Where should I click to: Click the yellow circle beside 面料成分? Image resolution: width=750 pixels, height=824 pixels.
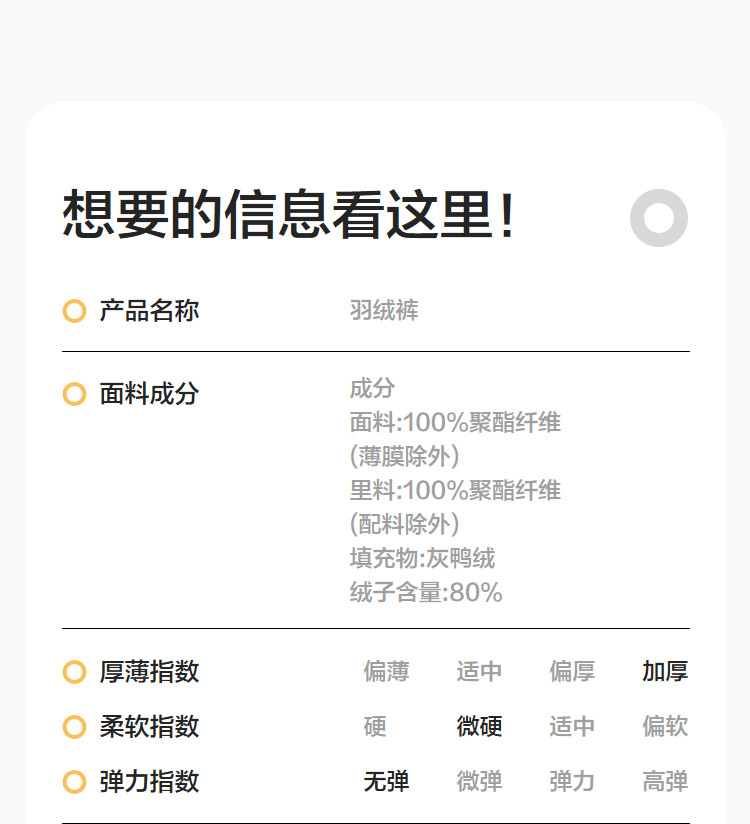(x=74, y=394)
